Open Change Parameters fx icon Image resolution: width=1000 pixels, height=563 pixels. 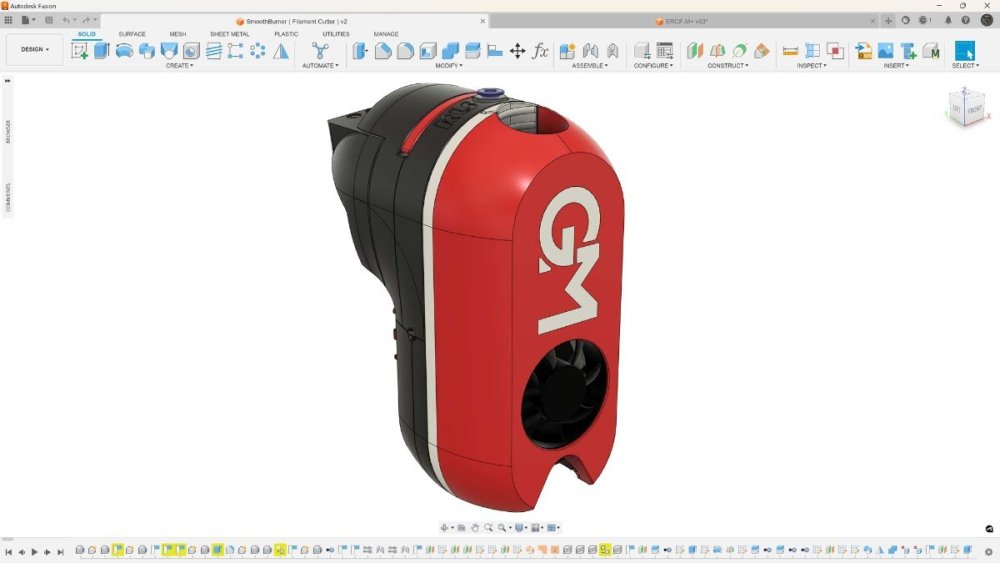(x=540, y=50)
